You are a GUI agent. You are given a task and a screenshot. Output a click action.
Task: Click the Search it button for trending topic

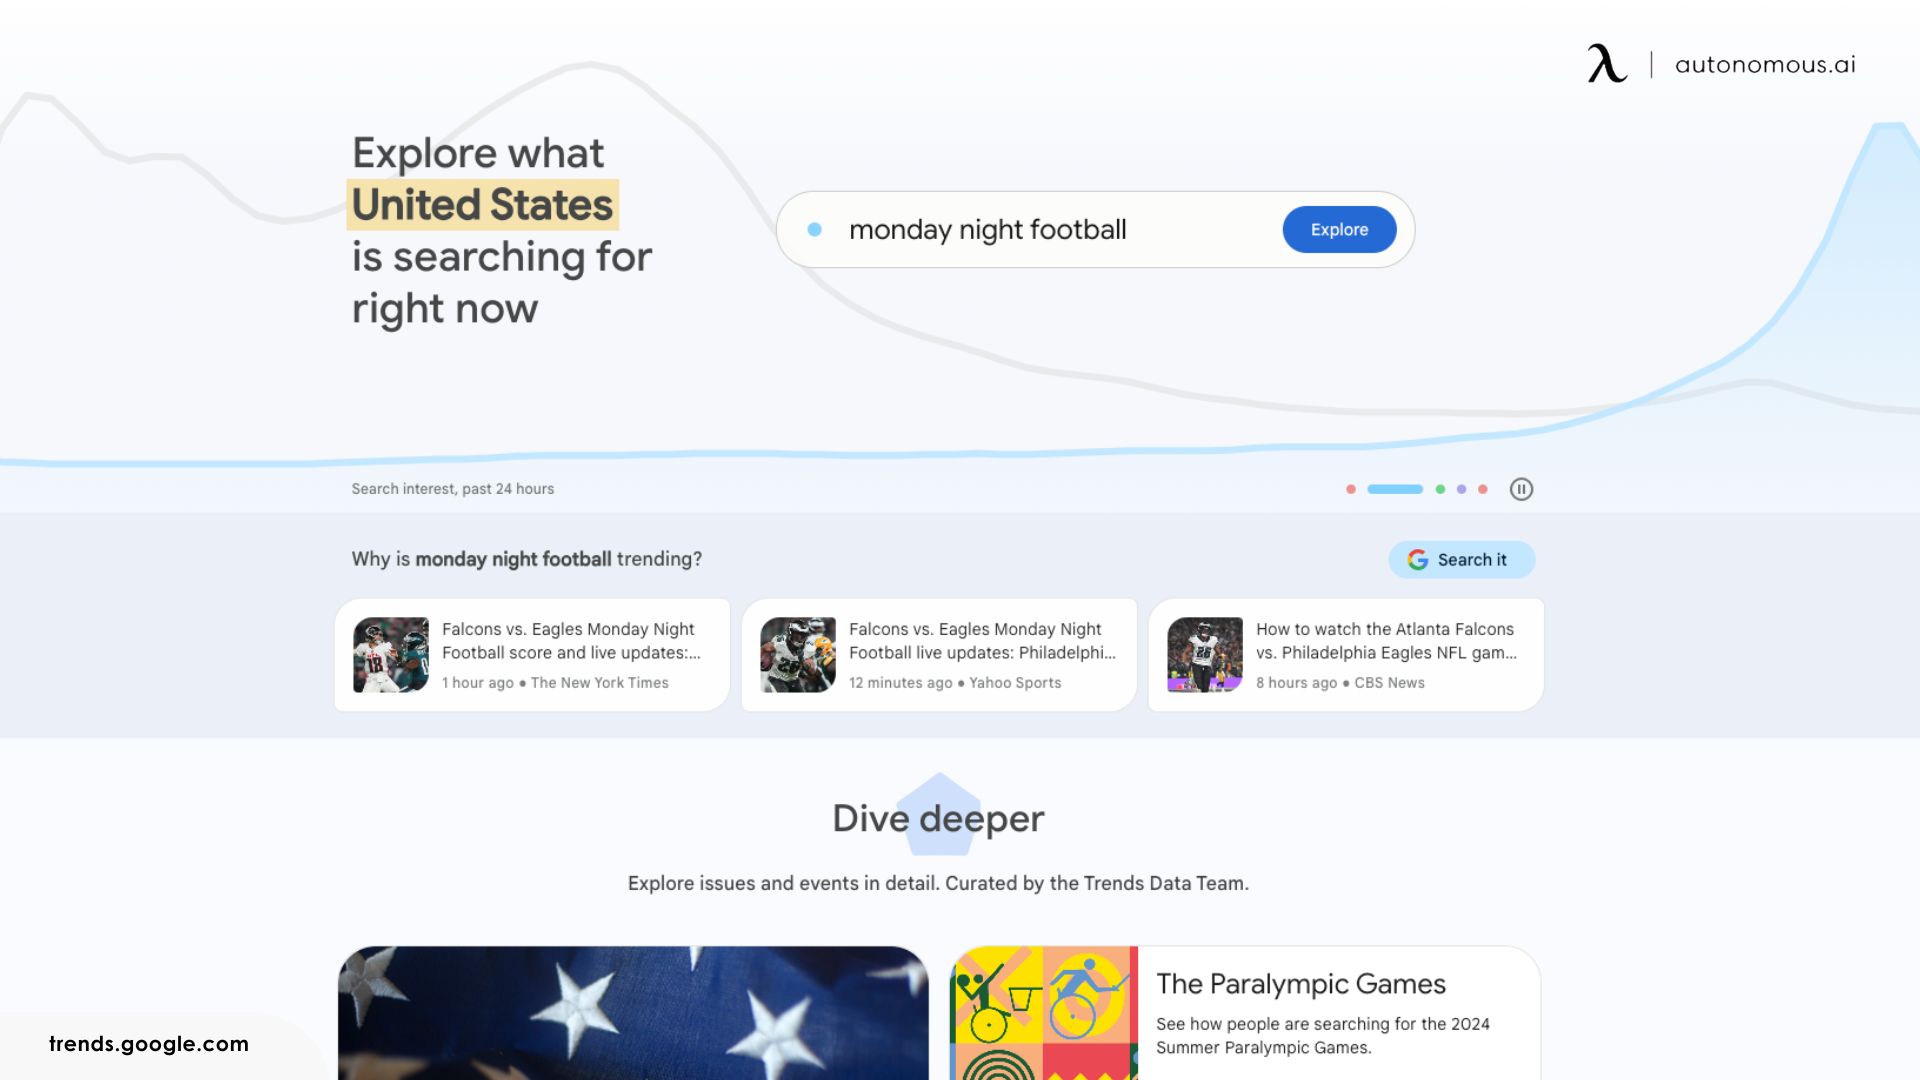(1461, 558)
